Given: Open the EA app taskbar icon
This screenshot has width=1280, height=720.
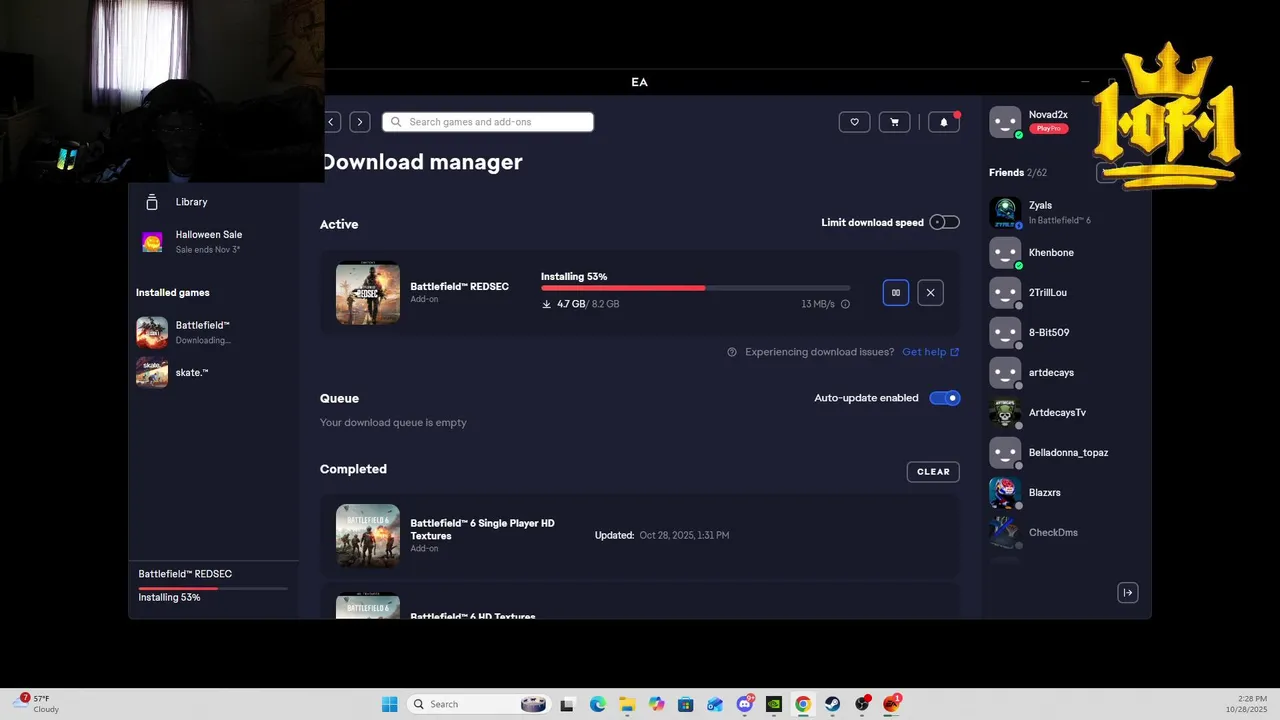Looking at the screenshot, I should [x=891, y=704].
